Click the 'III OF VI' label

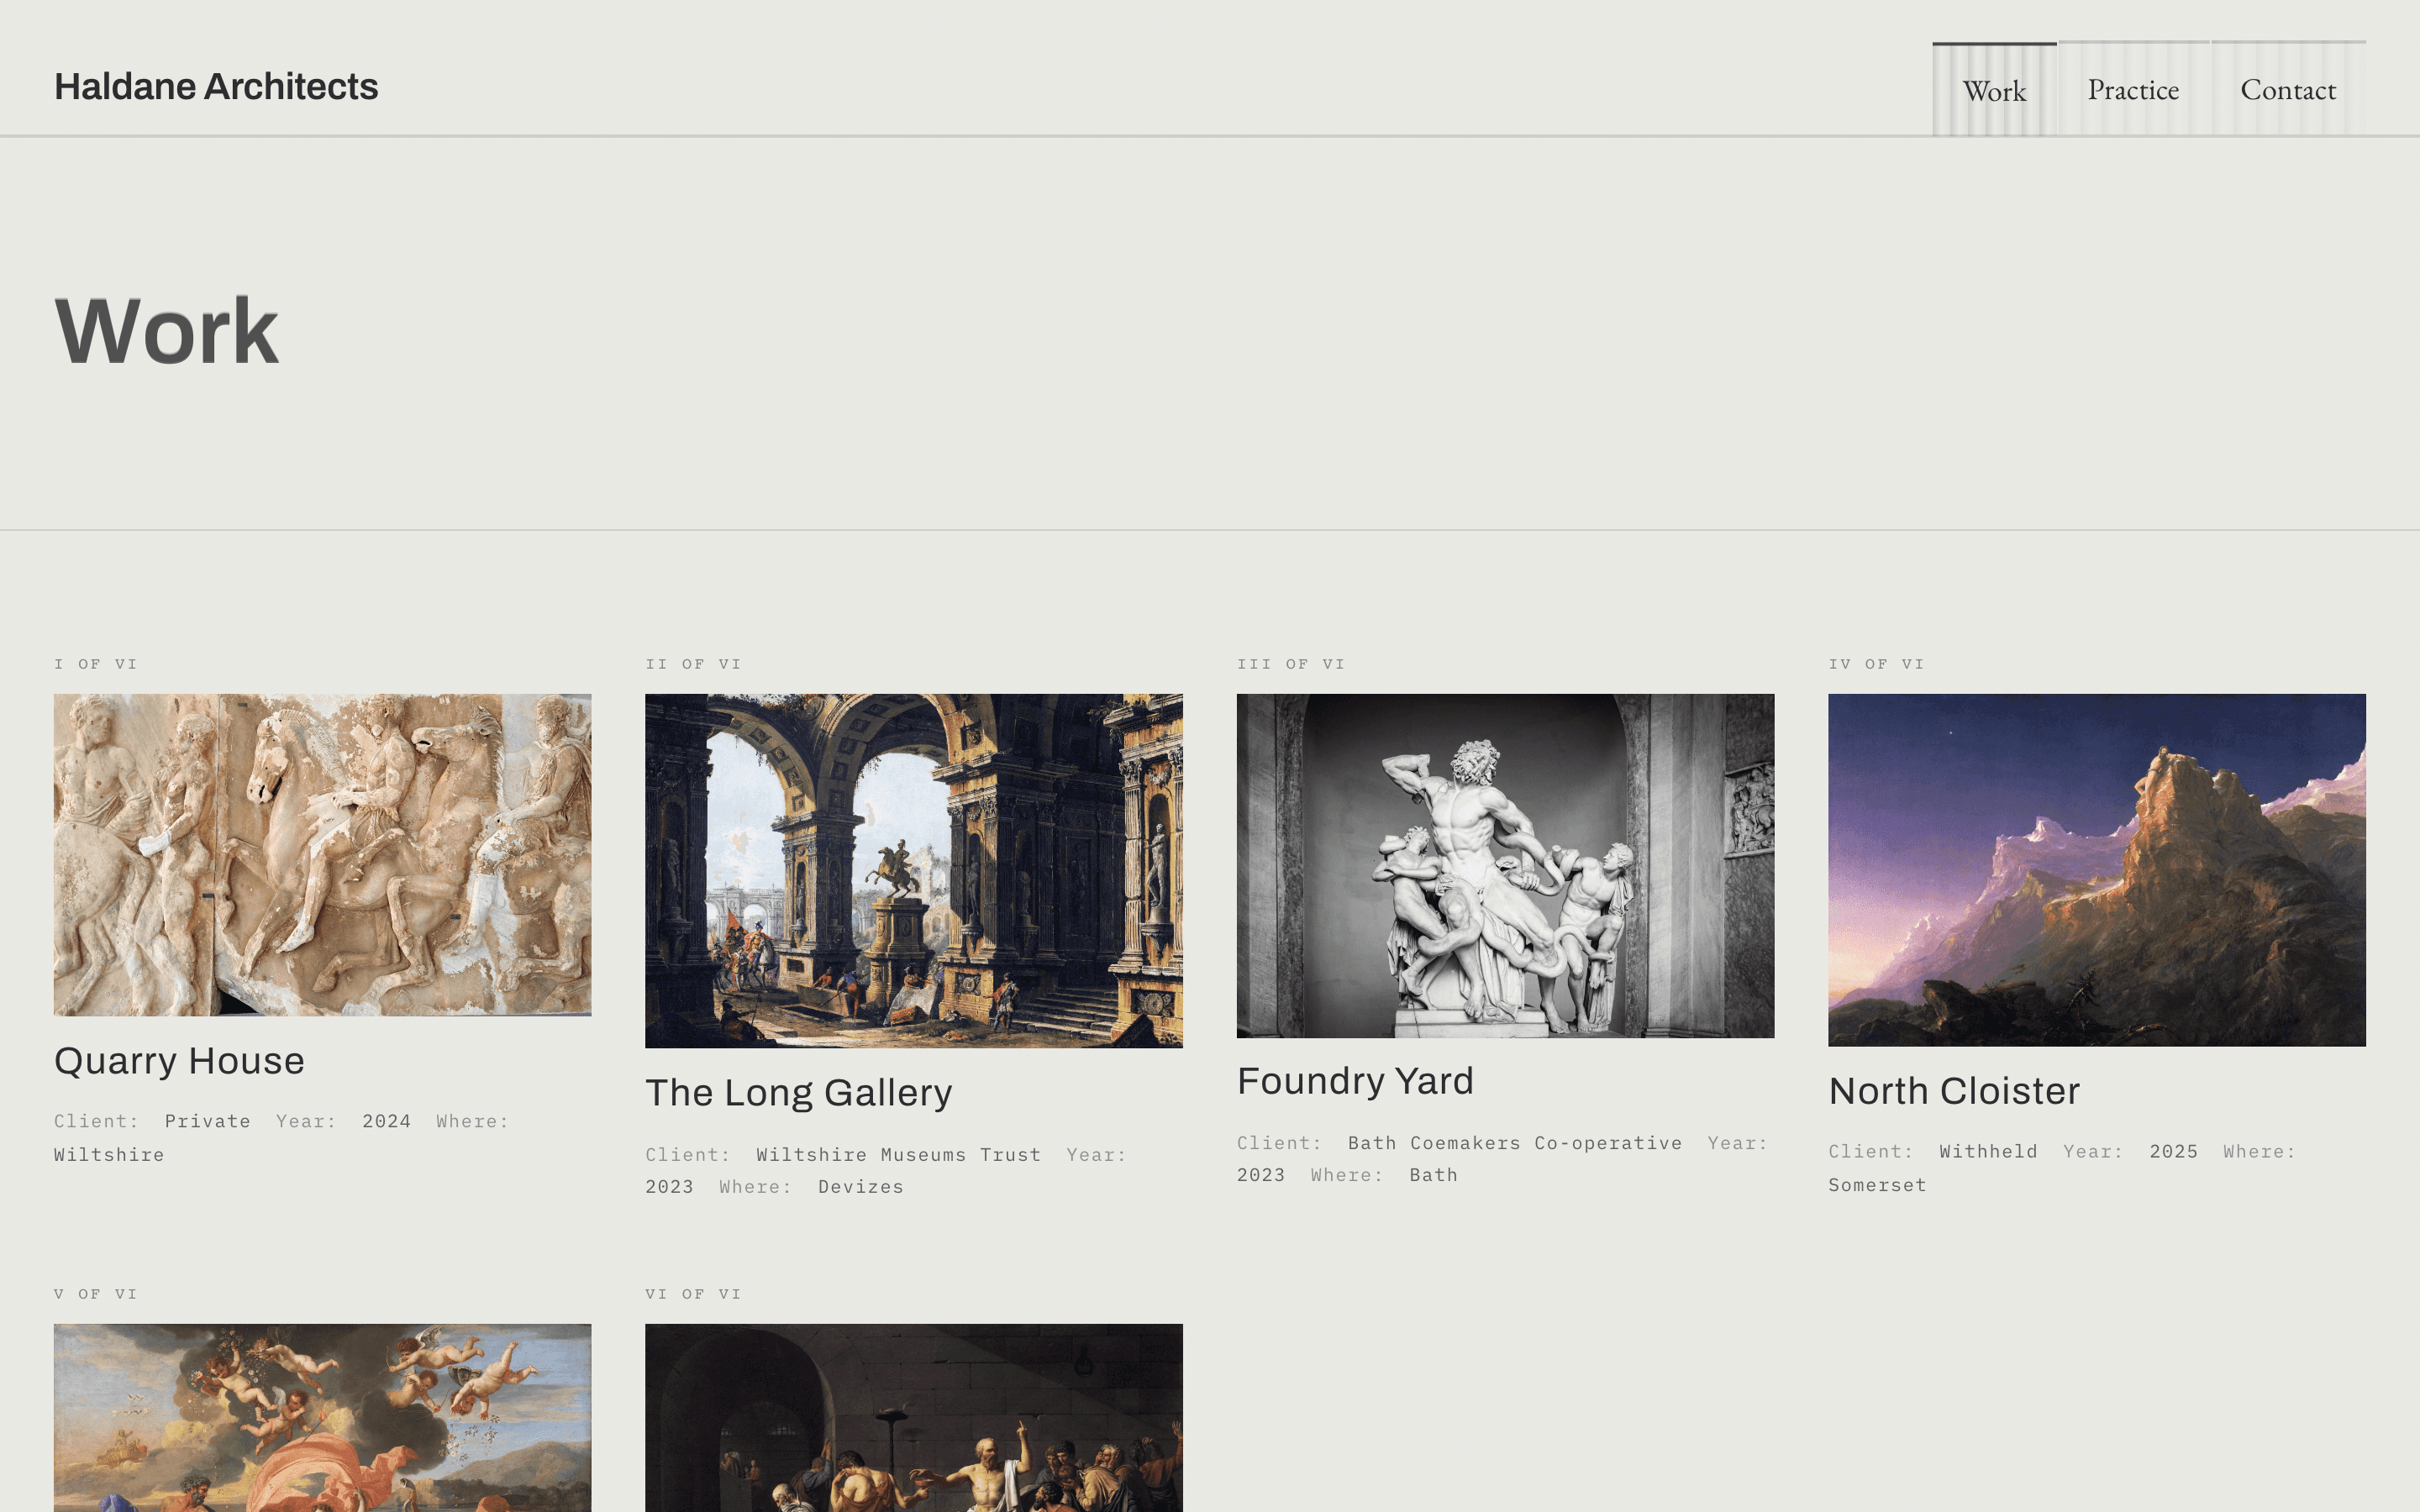click(x=1291, y=664)
